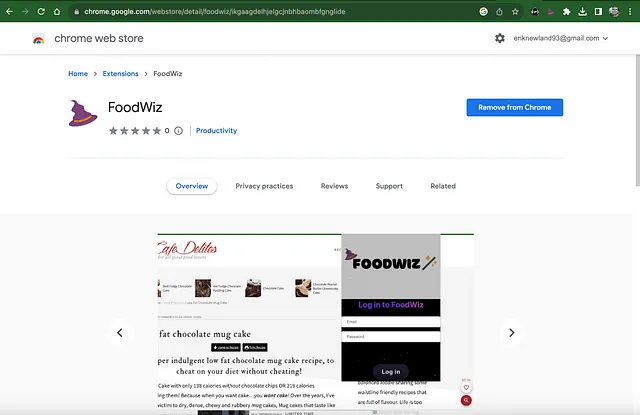Open Chrome Web Store settings gear
The width and height of the screenshot is (640, 415).
(x=500, y=38)
